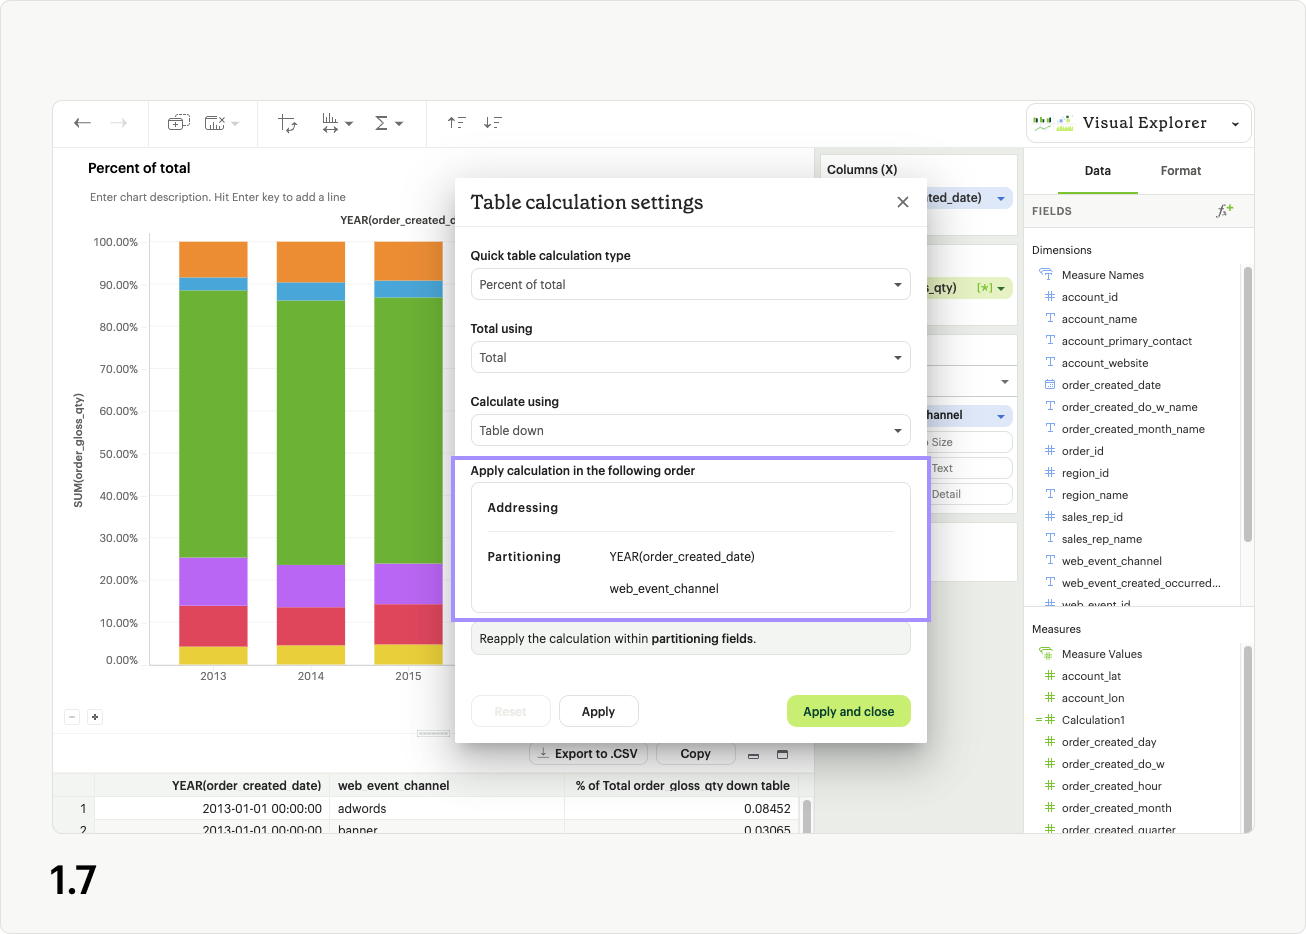Click Apply and close button
This screenshot has height=934, width=1306.
849,711
